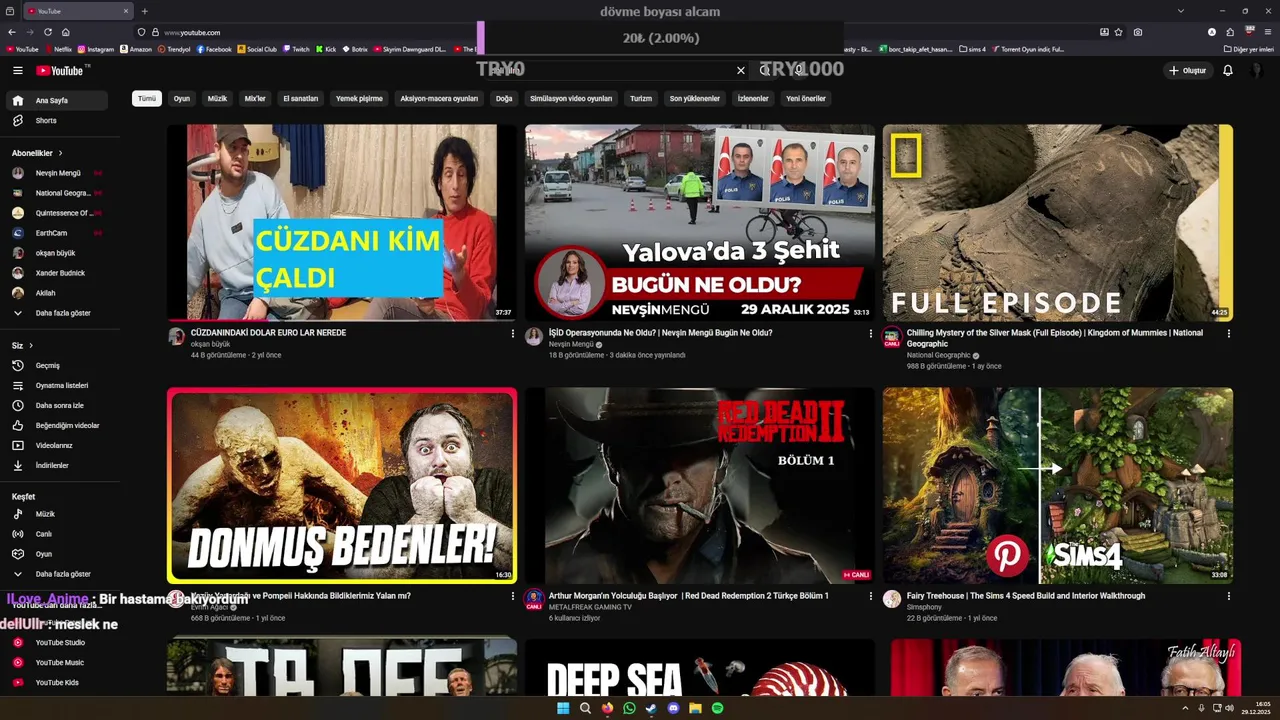1280x720 pixels.
Task: Expand Diğer yer imleri bookmarks folder
Action: point(1248,49)
